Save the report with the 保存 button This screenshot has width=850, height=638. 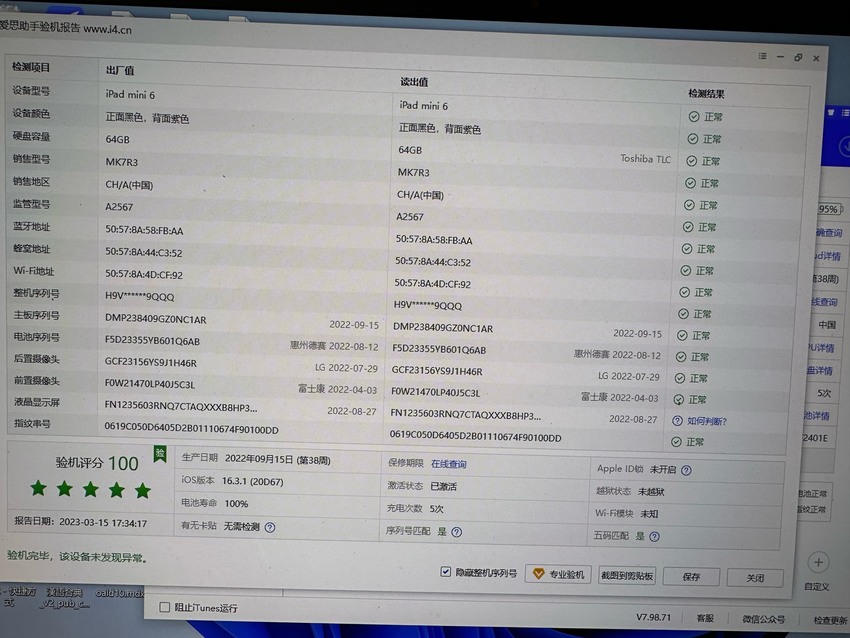[x=691, y=577]
